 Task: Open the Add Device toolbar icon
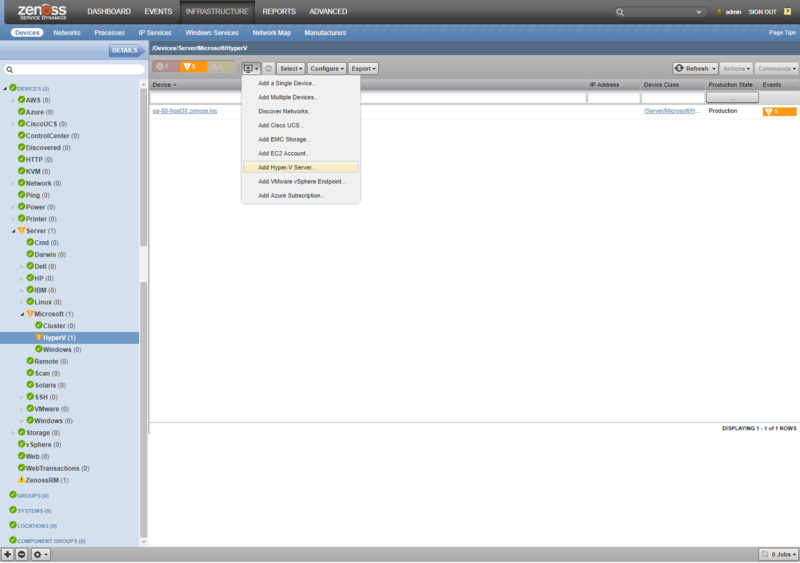click(251, 68)
